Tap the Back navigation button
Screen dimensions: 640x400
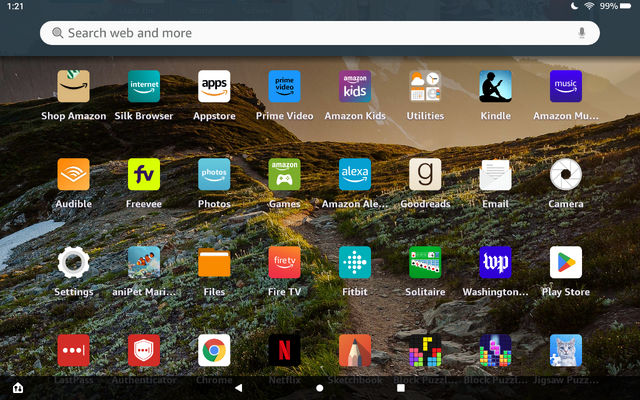(239, 388)
